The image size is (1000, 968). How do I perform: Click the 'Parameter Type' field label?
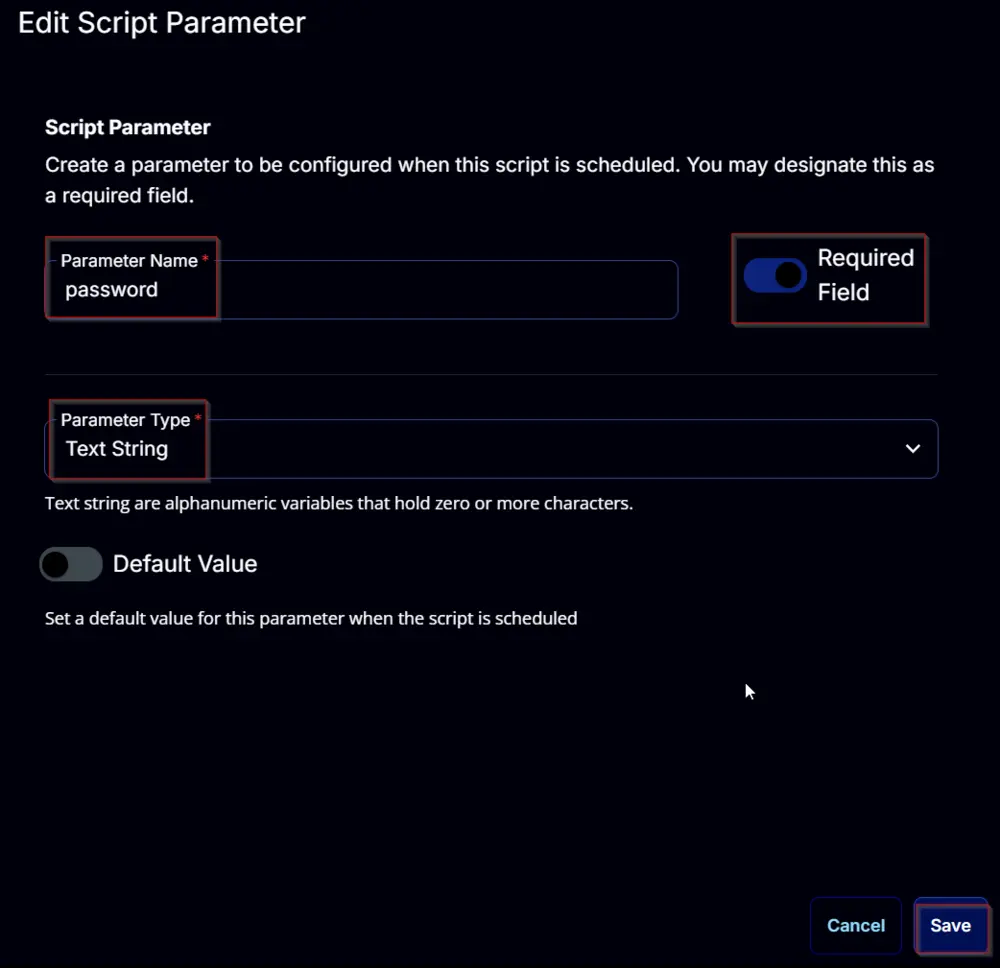125,420
